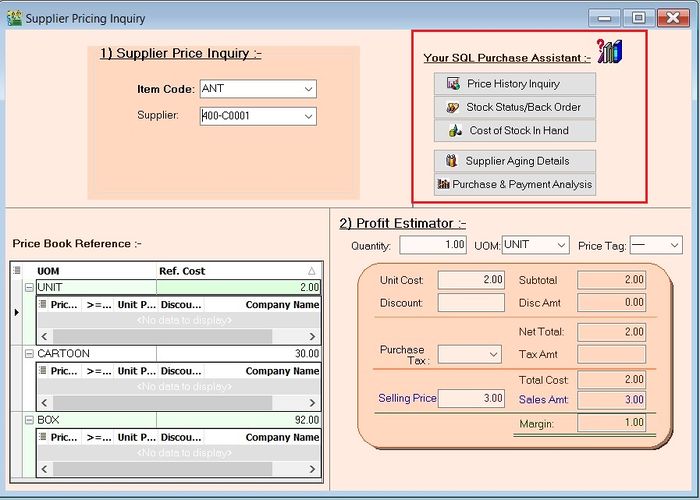Open the Item Code dropdown
The width and height of the screenshot is (700, 500).
pyautogui.click(x=307, y=89)
